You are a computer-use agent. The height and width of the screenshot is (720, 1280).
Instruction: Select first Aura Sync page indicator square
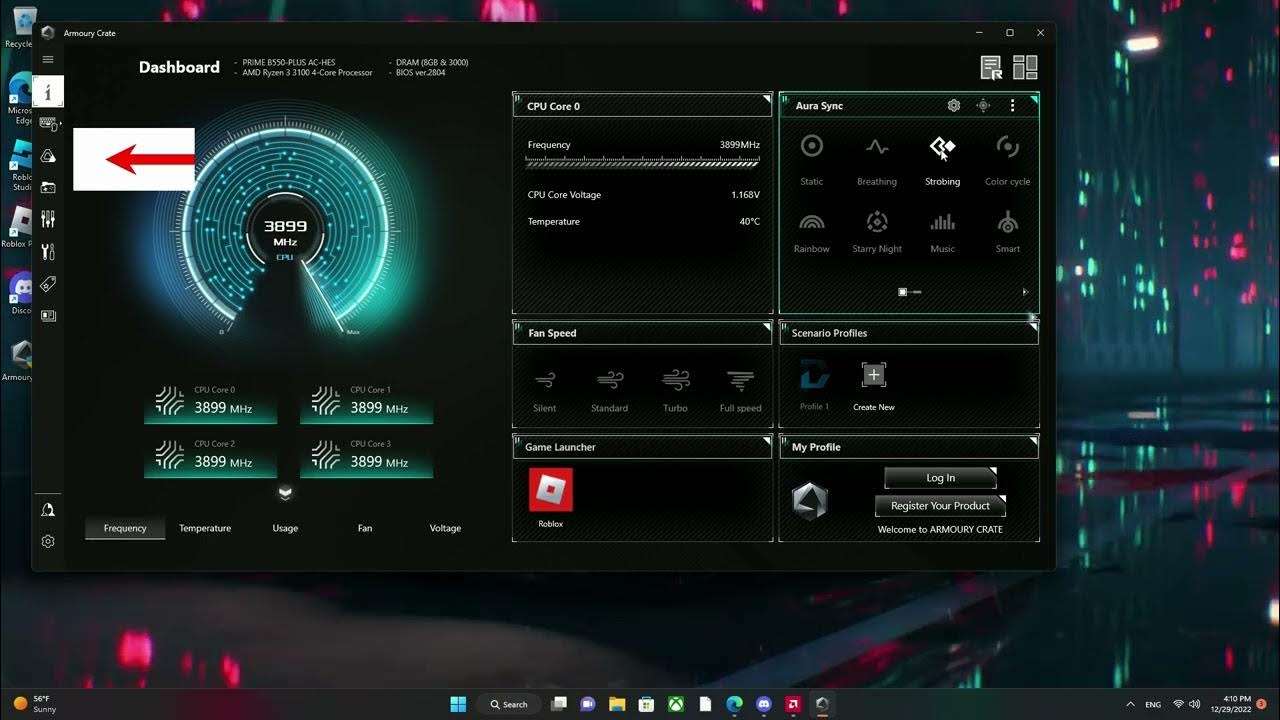(903, 292)
